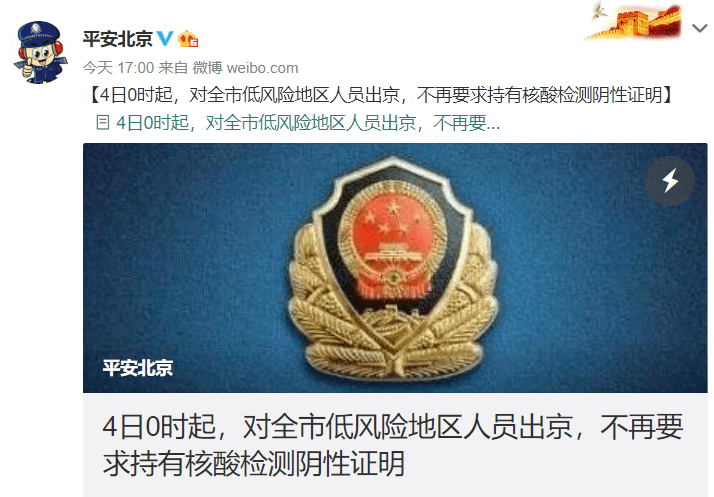Click the bracketed post headline text
This screenshot has height=497, width=714.
381,95
